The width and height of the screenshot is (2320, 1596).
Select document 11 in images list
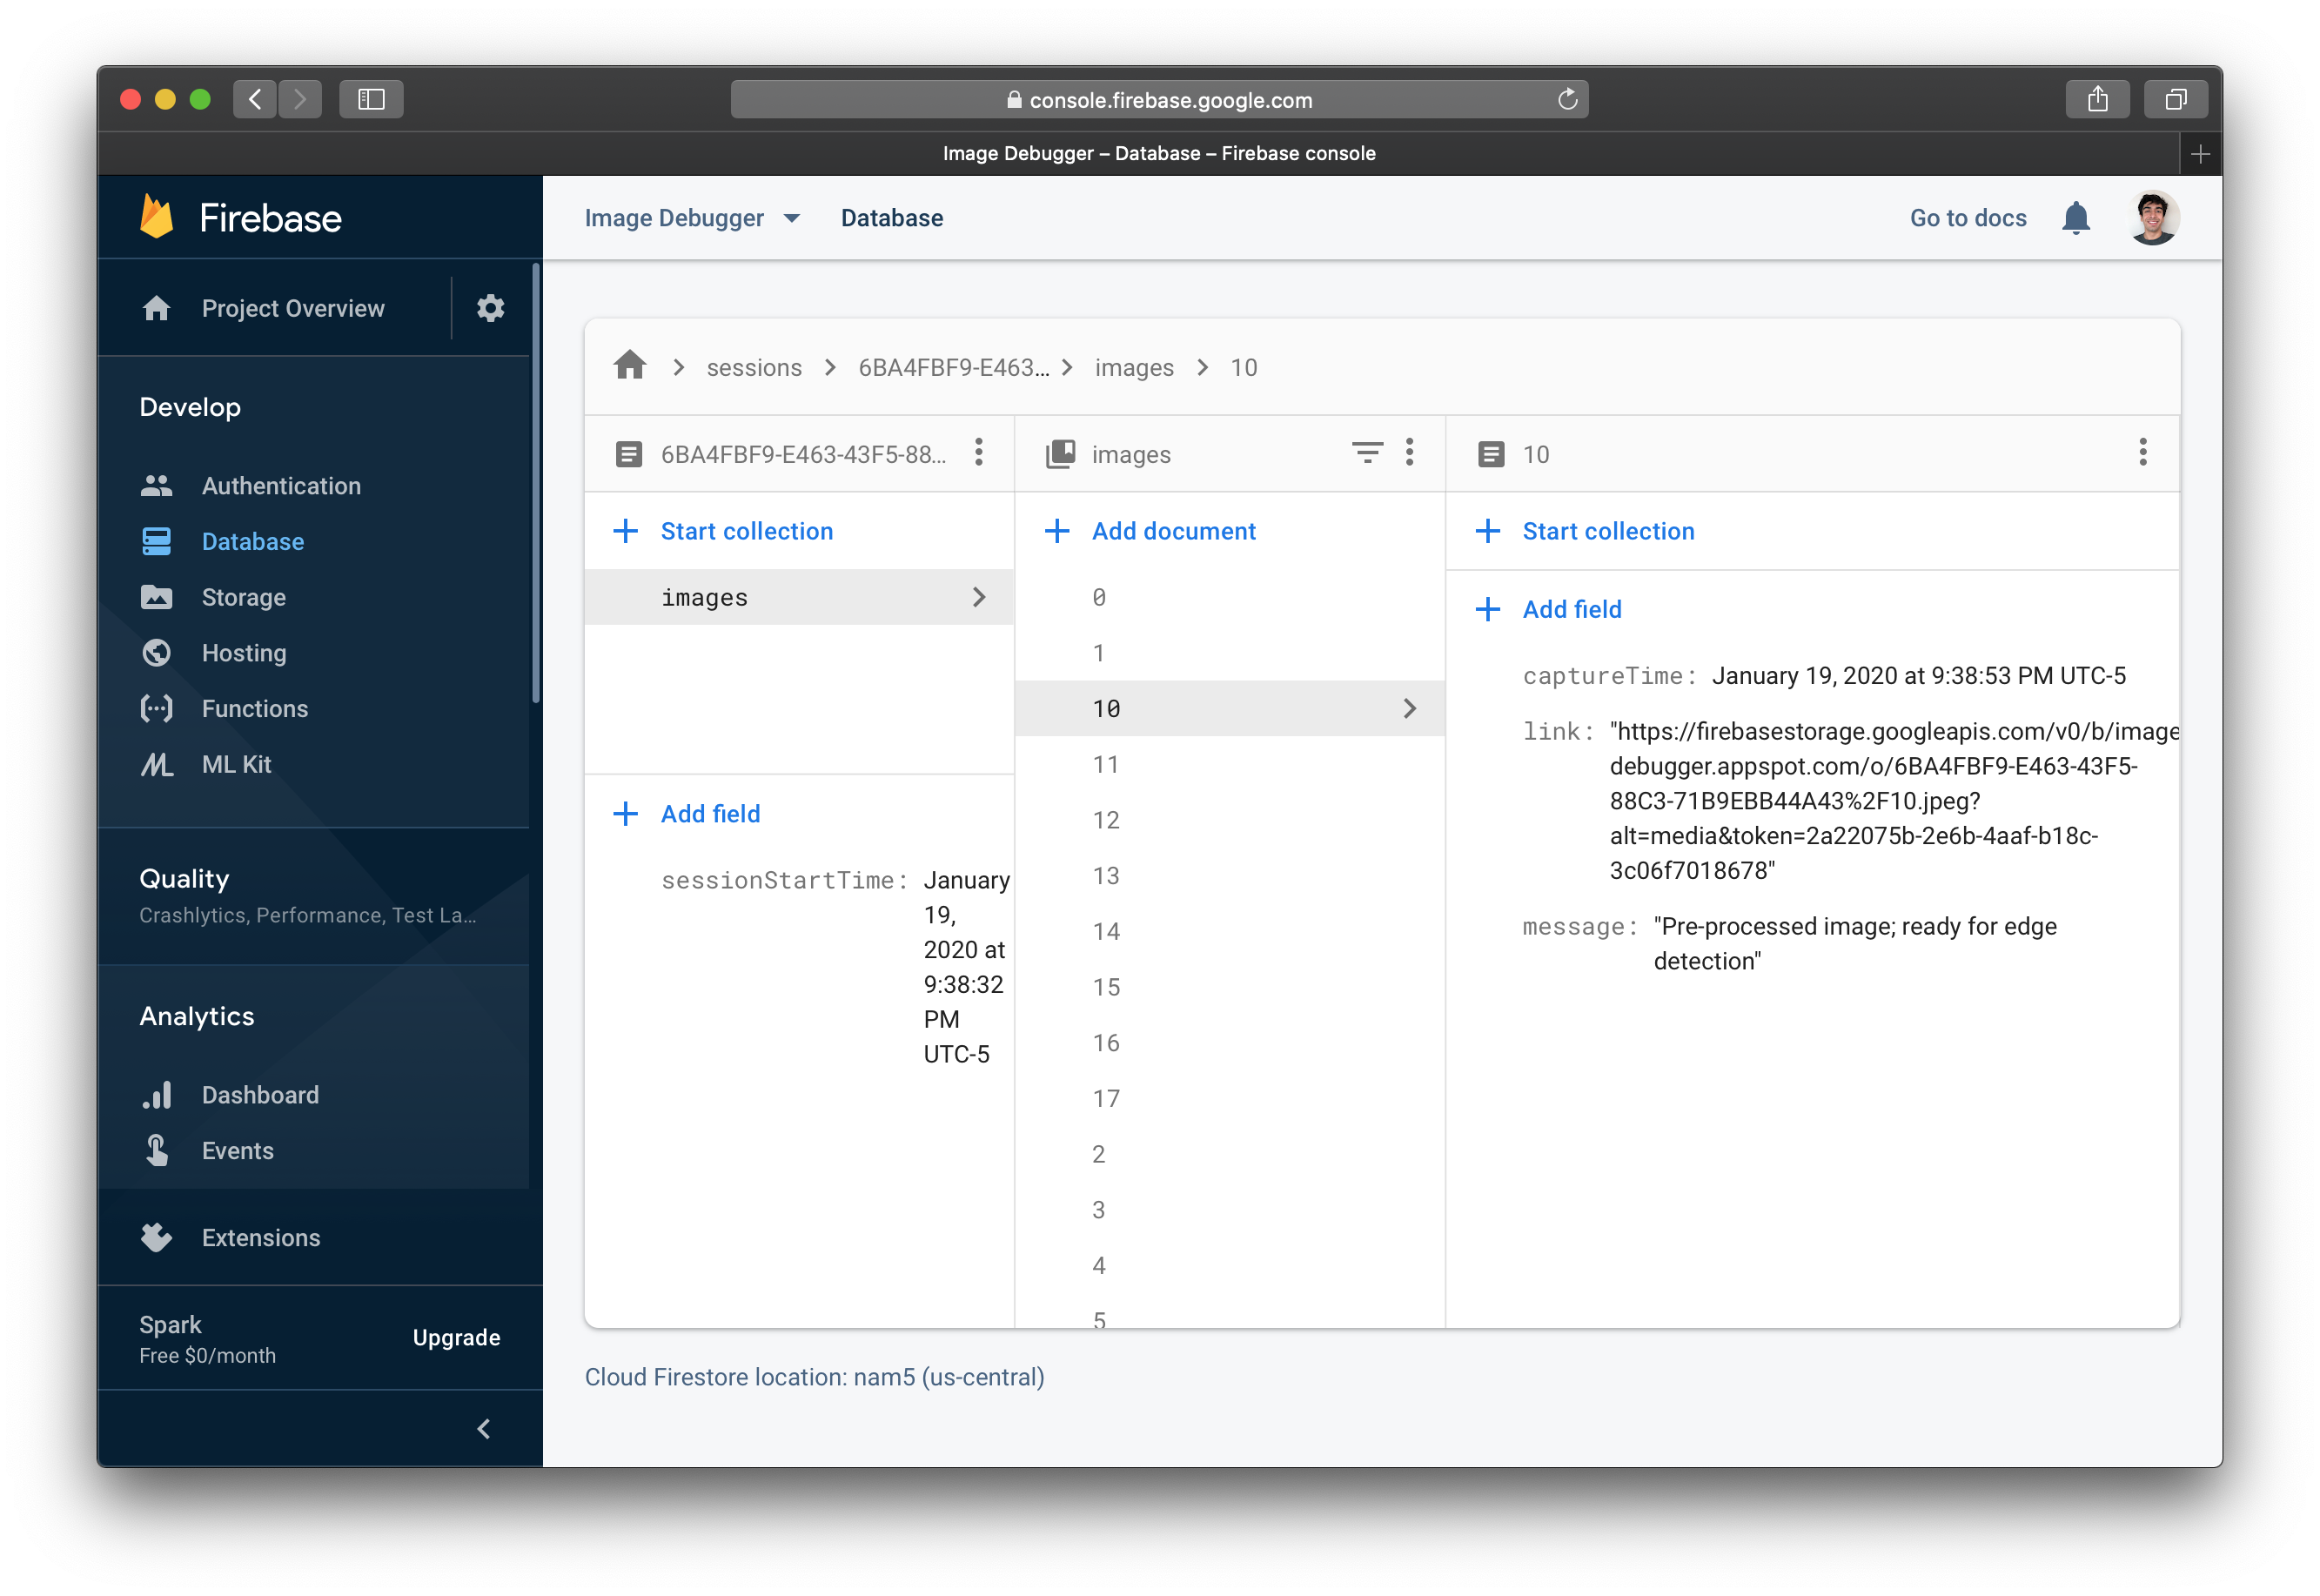1229,765
